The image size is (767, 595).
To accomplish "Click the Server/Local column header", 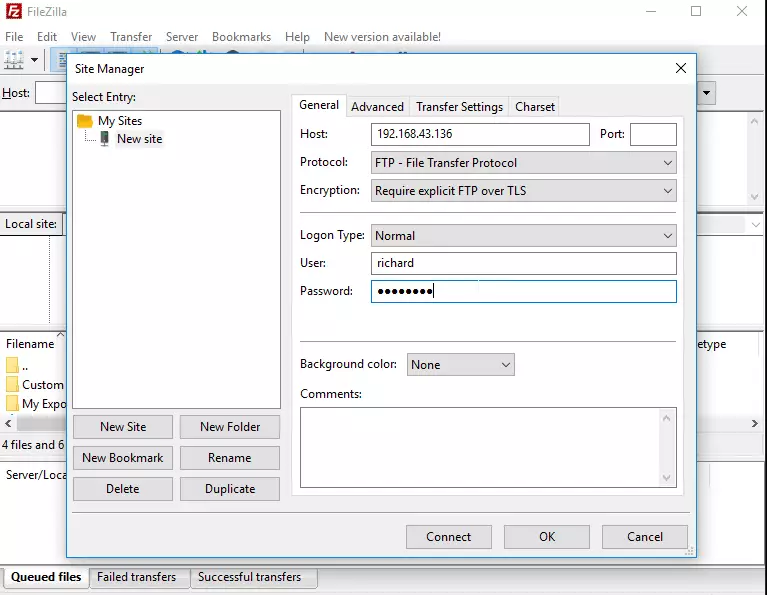I will coord(35,475).
